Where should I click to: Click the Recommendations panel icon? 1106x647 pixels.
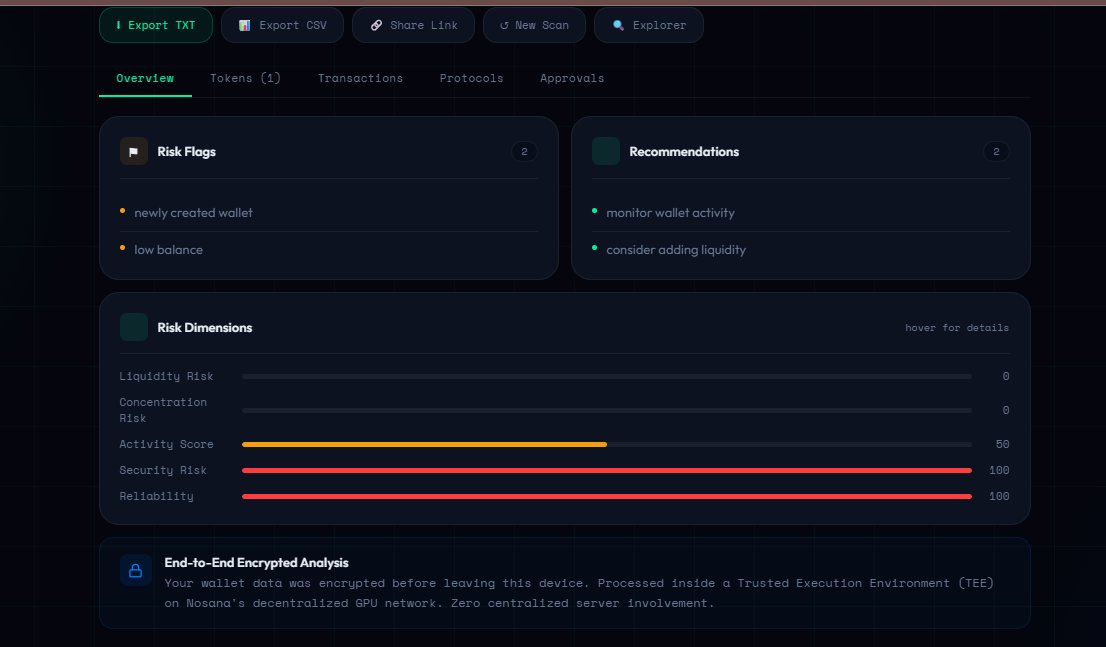(x=606, y=151)
